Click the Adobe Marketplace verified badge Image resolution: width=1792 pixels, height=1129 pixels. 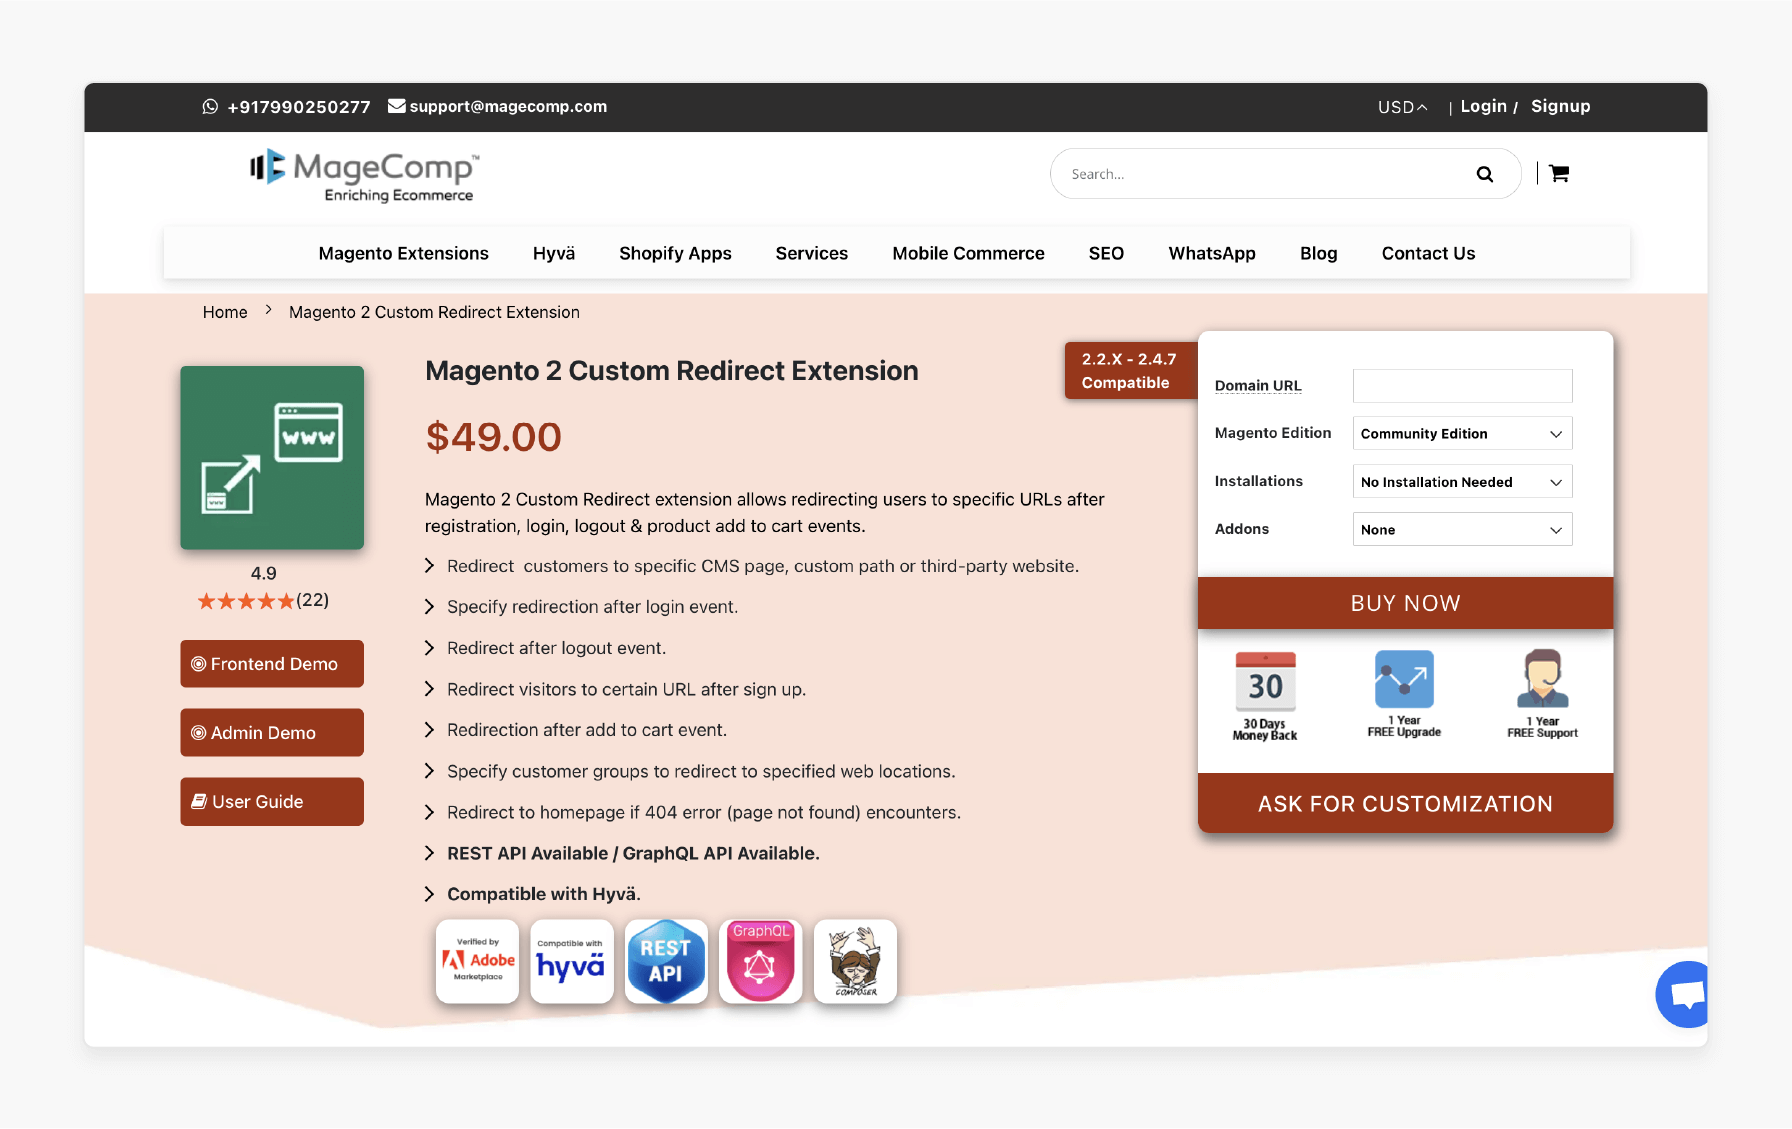[x=478, y=961]
